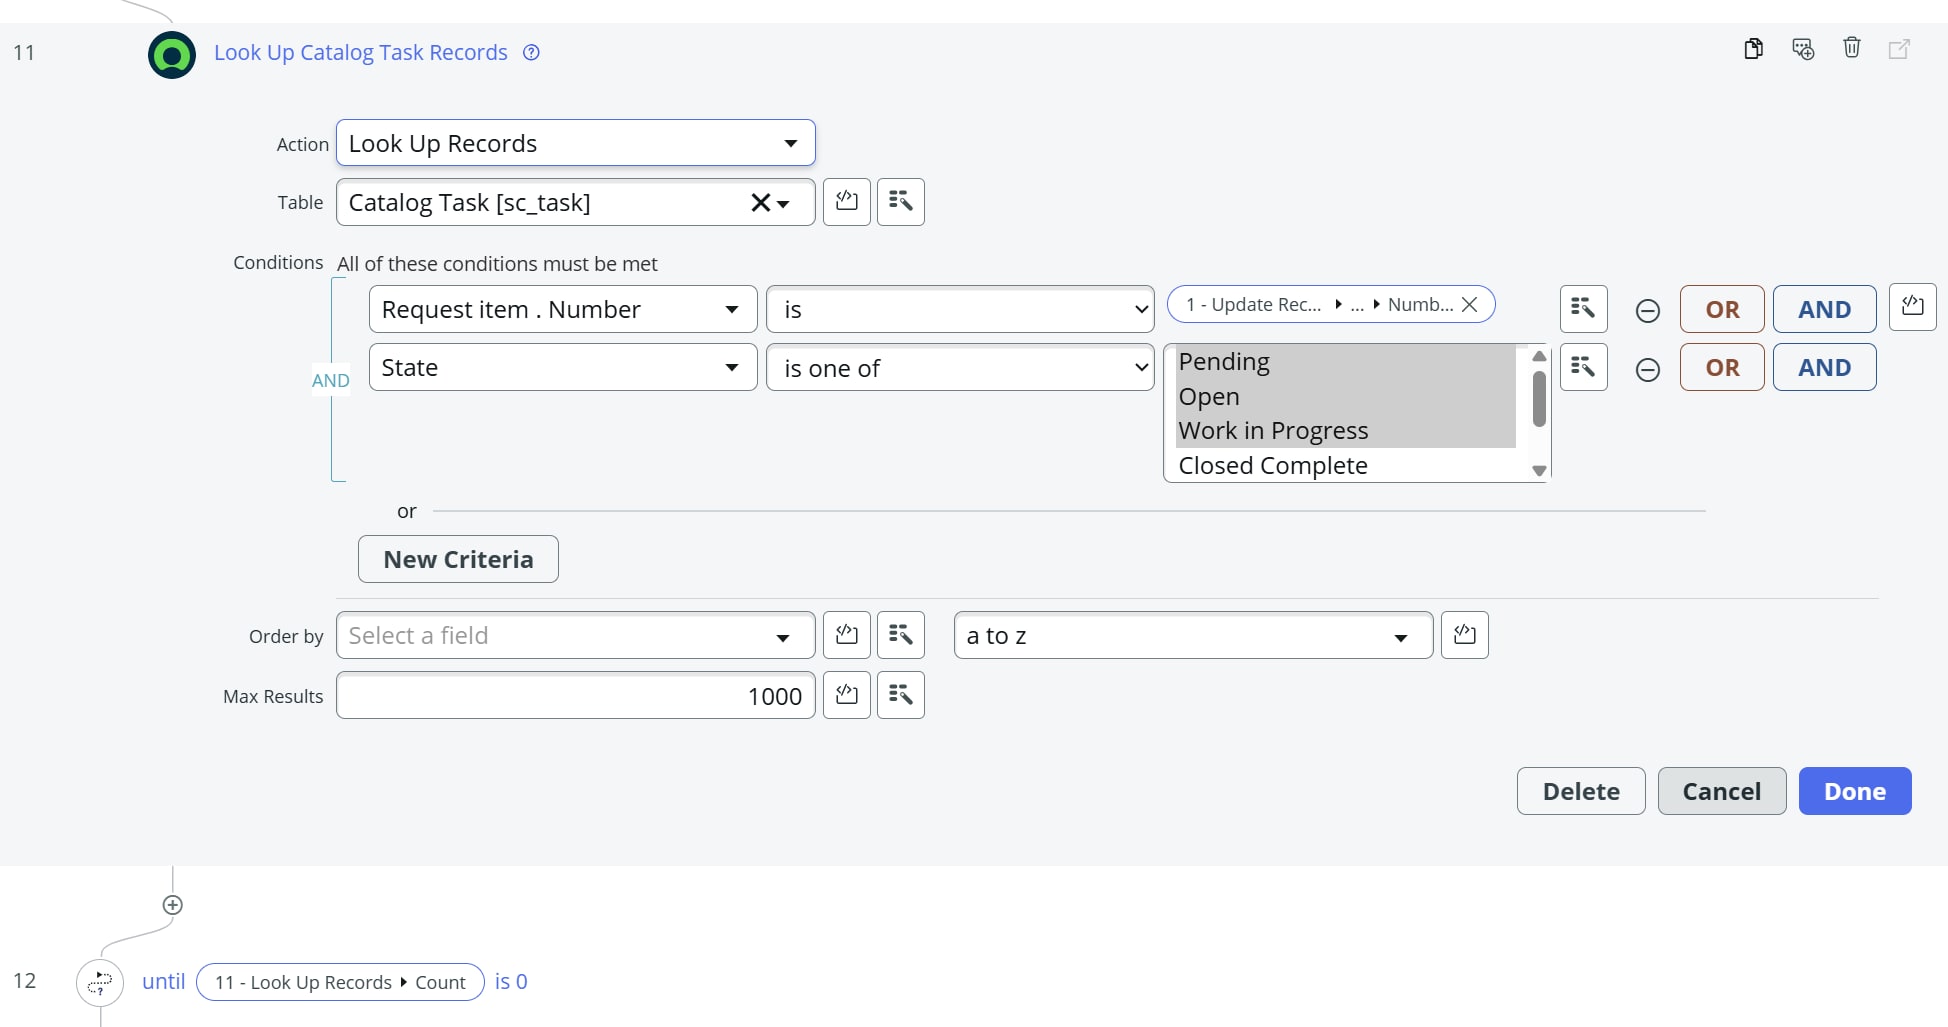This screenshot has height=1027, width=1948.
Task: Click Done to save the action
Action: [x=1854, y=790]
